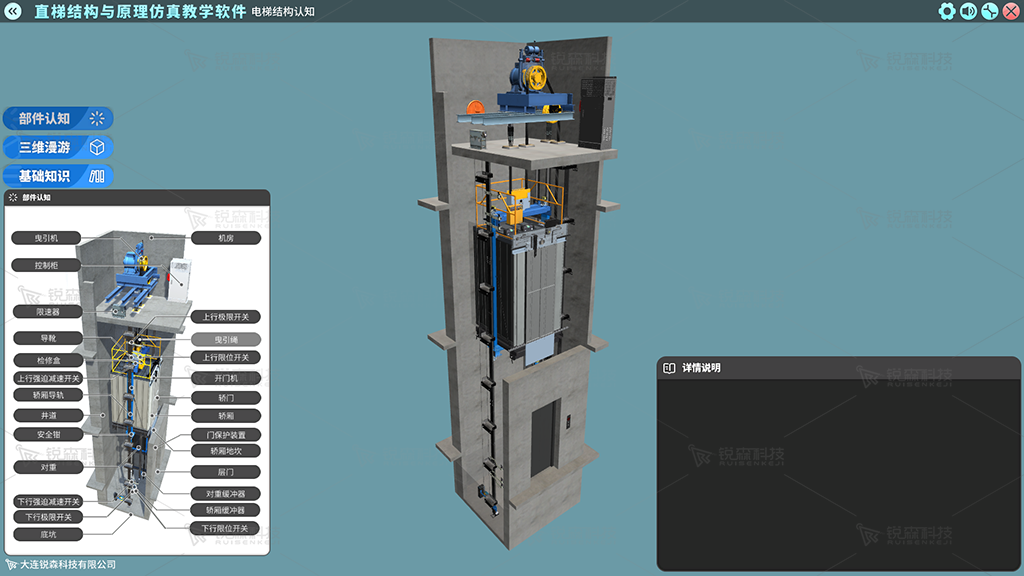Select the 安全钳 label
Image resolution: width=1024 pixels, height=576 pixels.
click(x=48, y=434)
